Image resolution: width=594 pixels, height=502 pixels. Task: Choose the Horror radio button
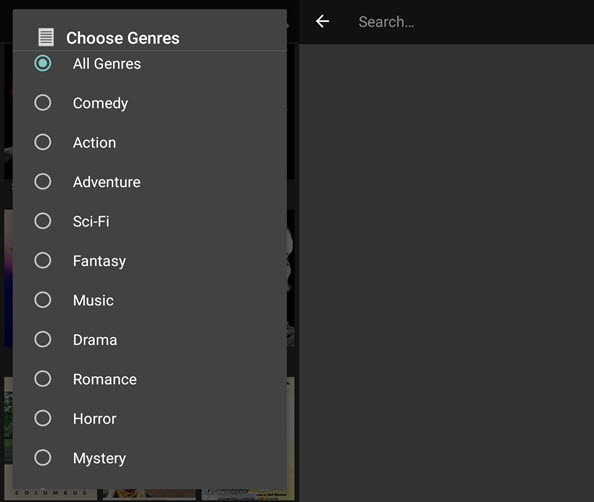pos(43,418)
